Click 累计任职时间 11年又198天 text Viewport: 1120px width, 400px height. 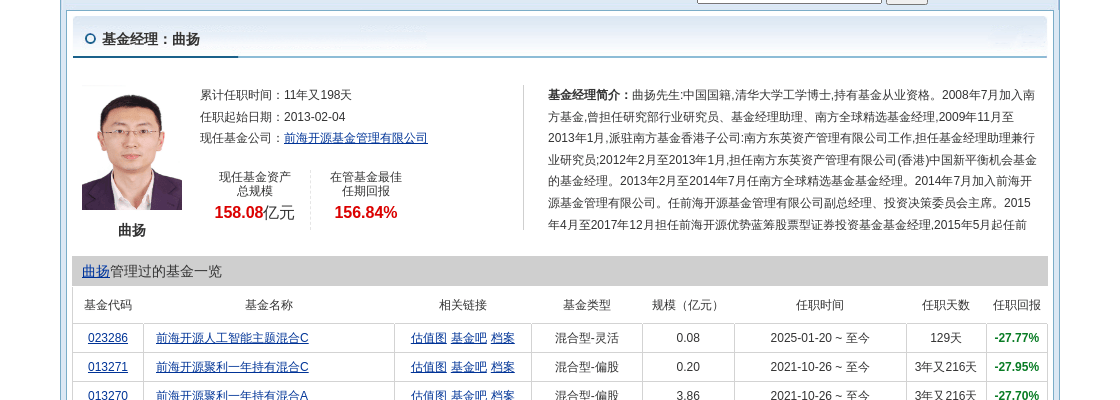(x=276, y=95)
